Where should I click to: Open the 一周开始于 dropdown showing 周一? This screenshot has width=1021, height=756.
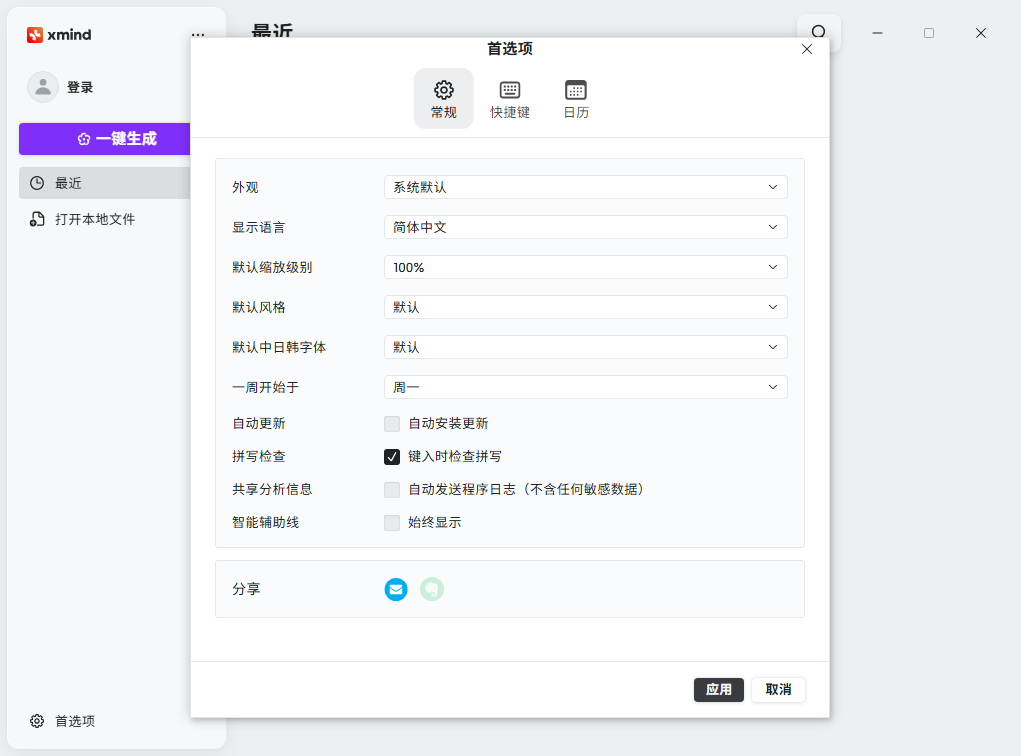point(585,387)
